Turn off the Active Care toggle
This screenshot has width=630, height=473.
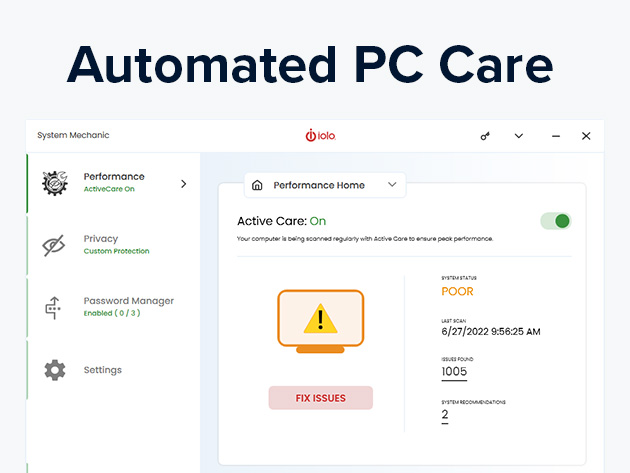tap(556, 221)
